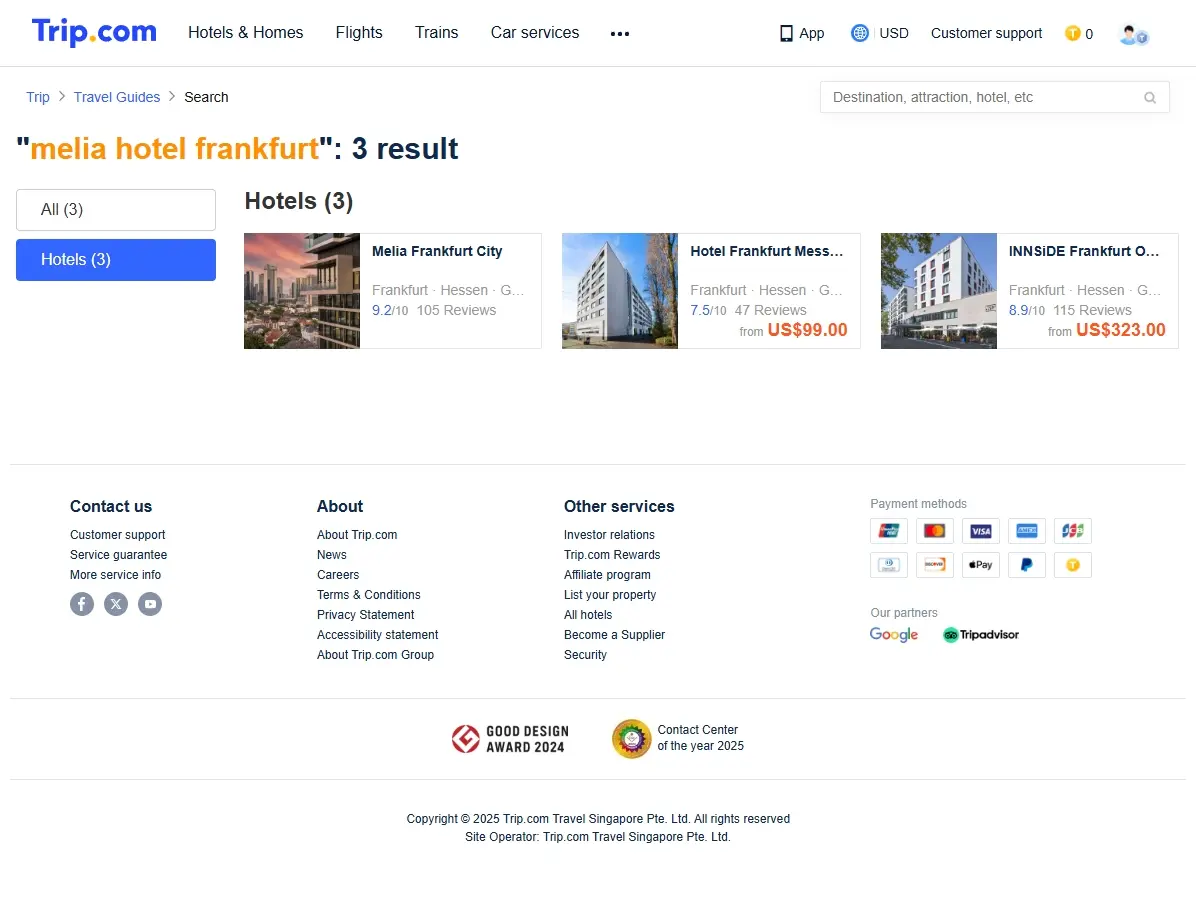This screenshot has height=921, width=1196.
Task: Click the Tripadvisor partner logo
Action: coord(981,635)
